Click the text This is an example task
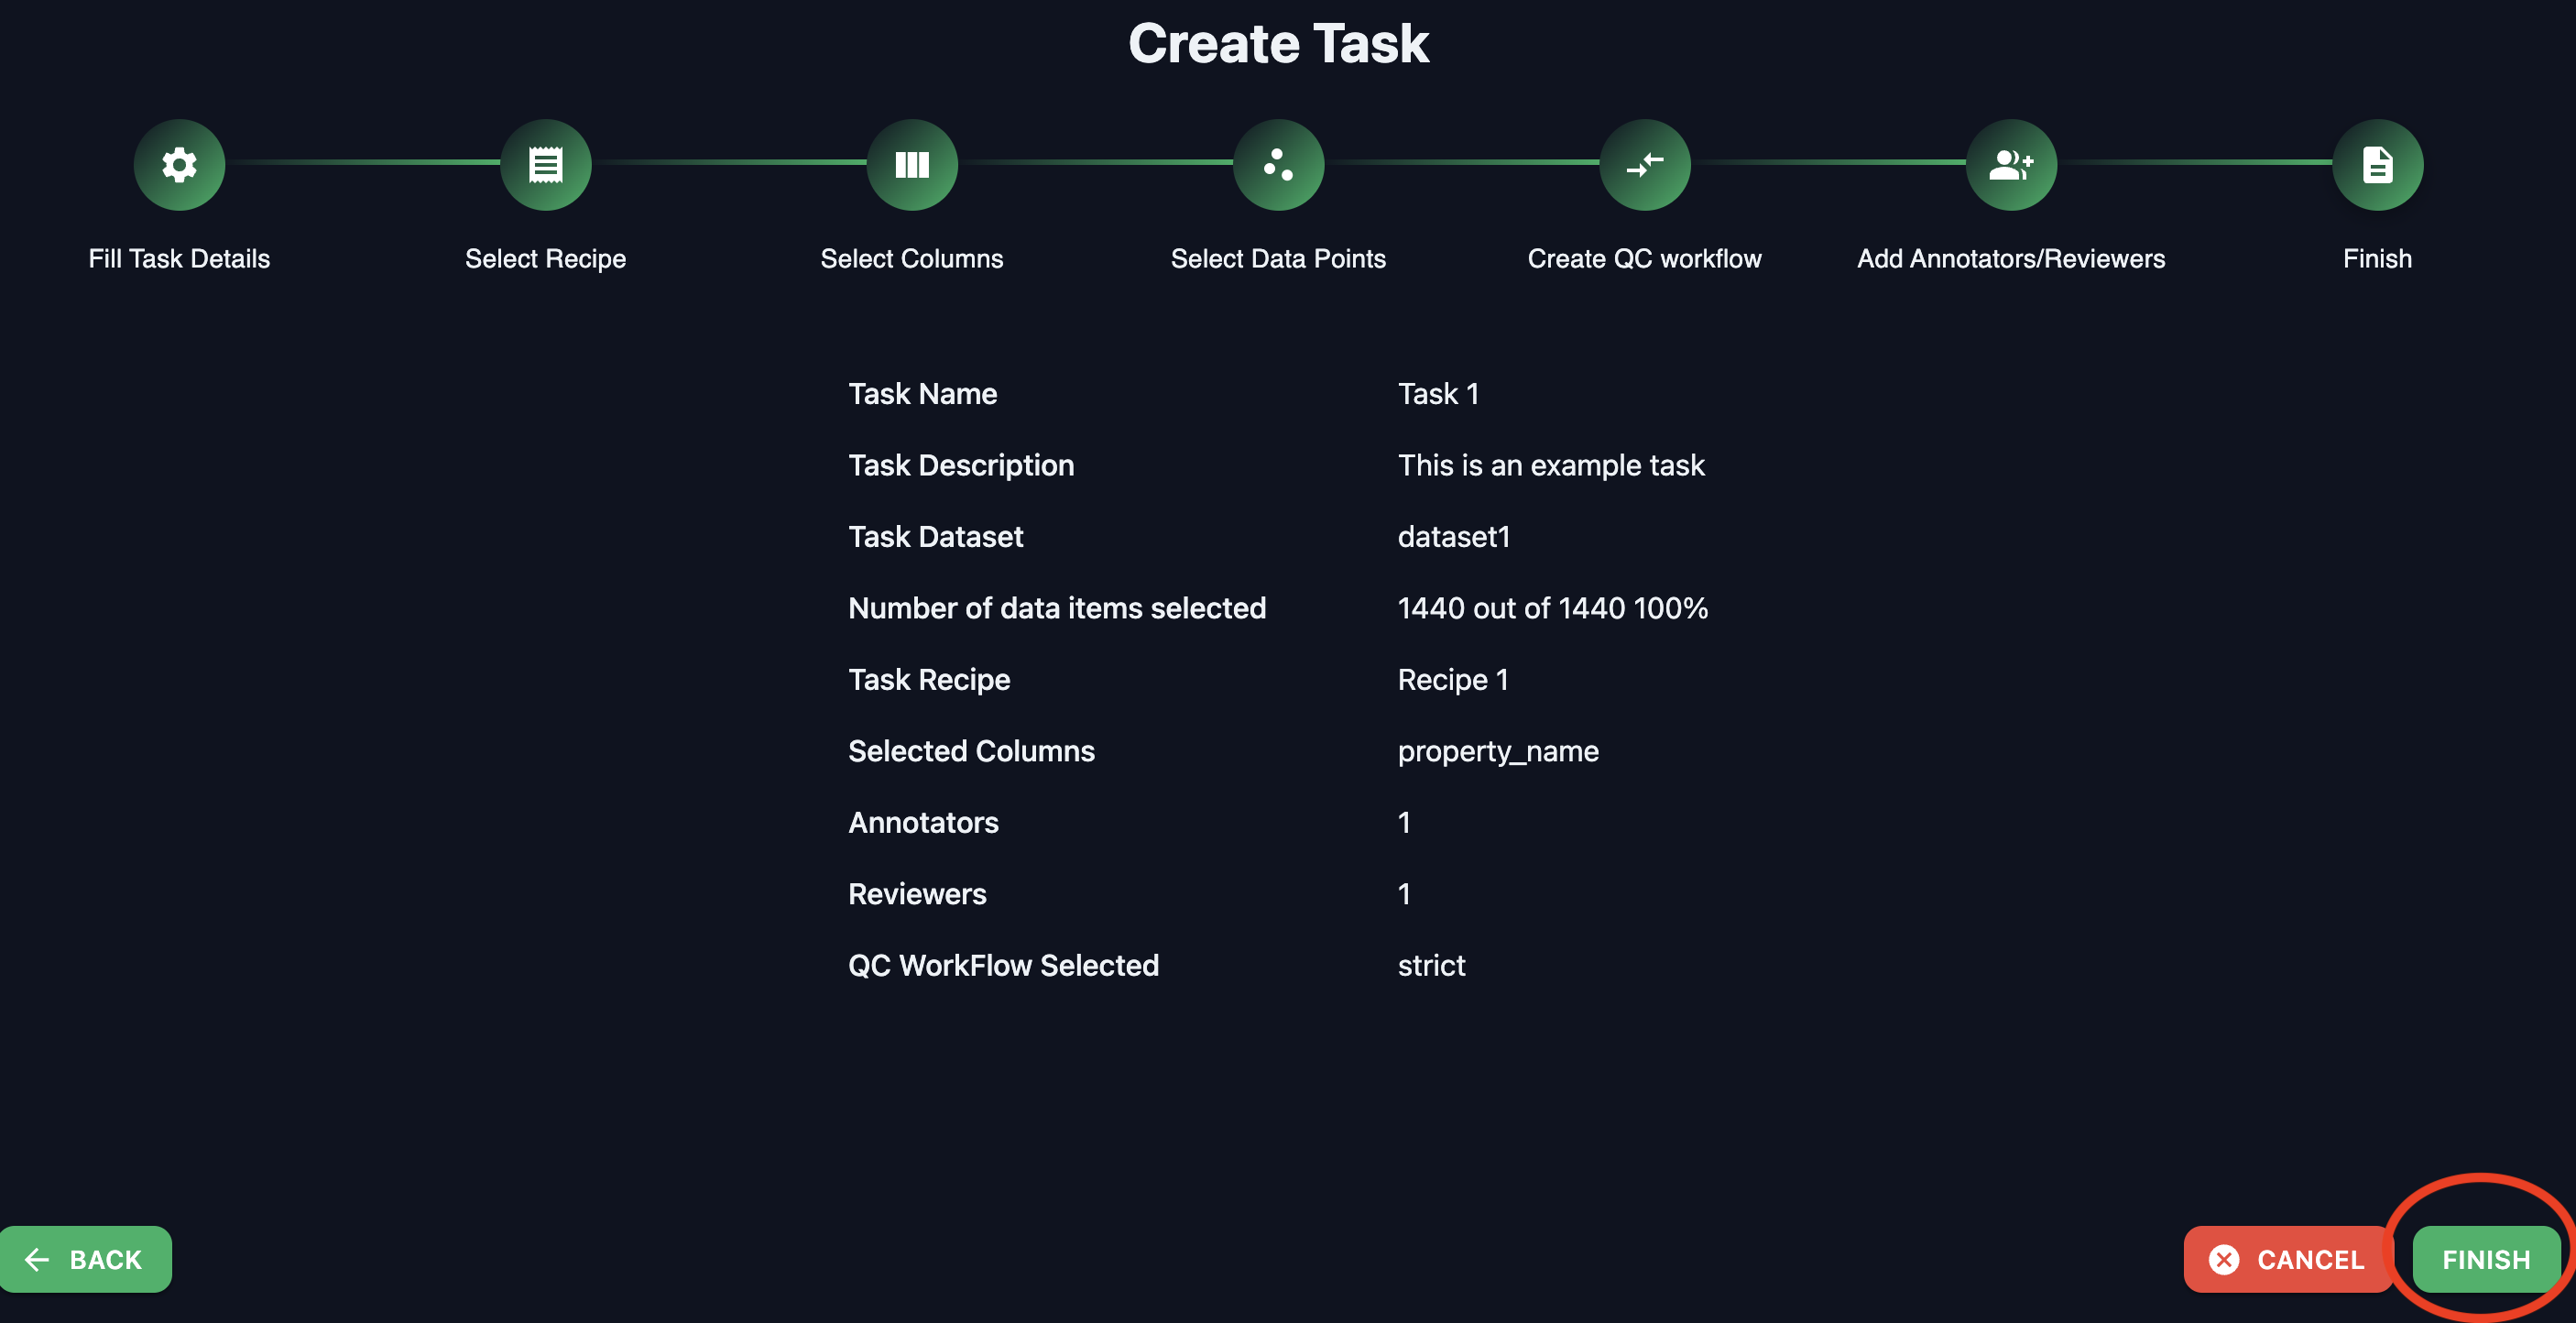 [1551, 466]
